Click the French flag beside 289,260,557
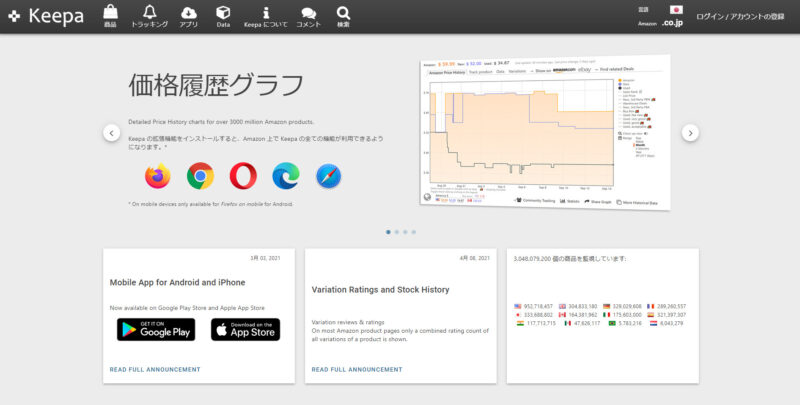The image size is (800, 405). click(651, 307)
